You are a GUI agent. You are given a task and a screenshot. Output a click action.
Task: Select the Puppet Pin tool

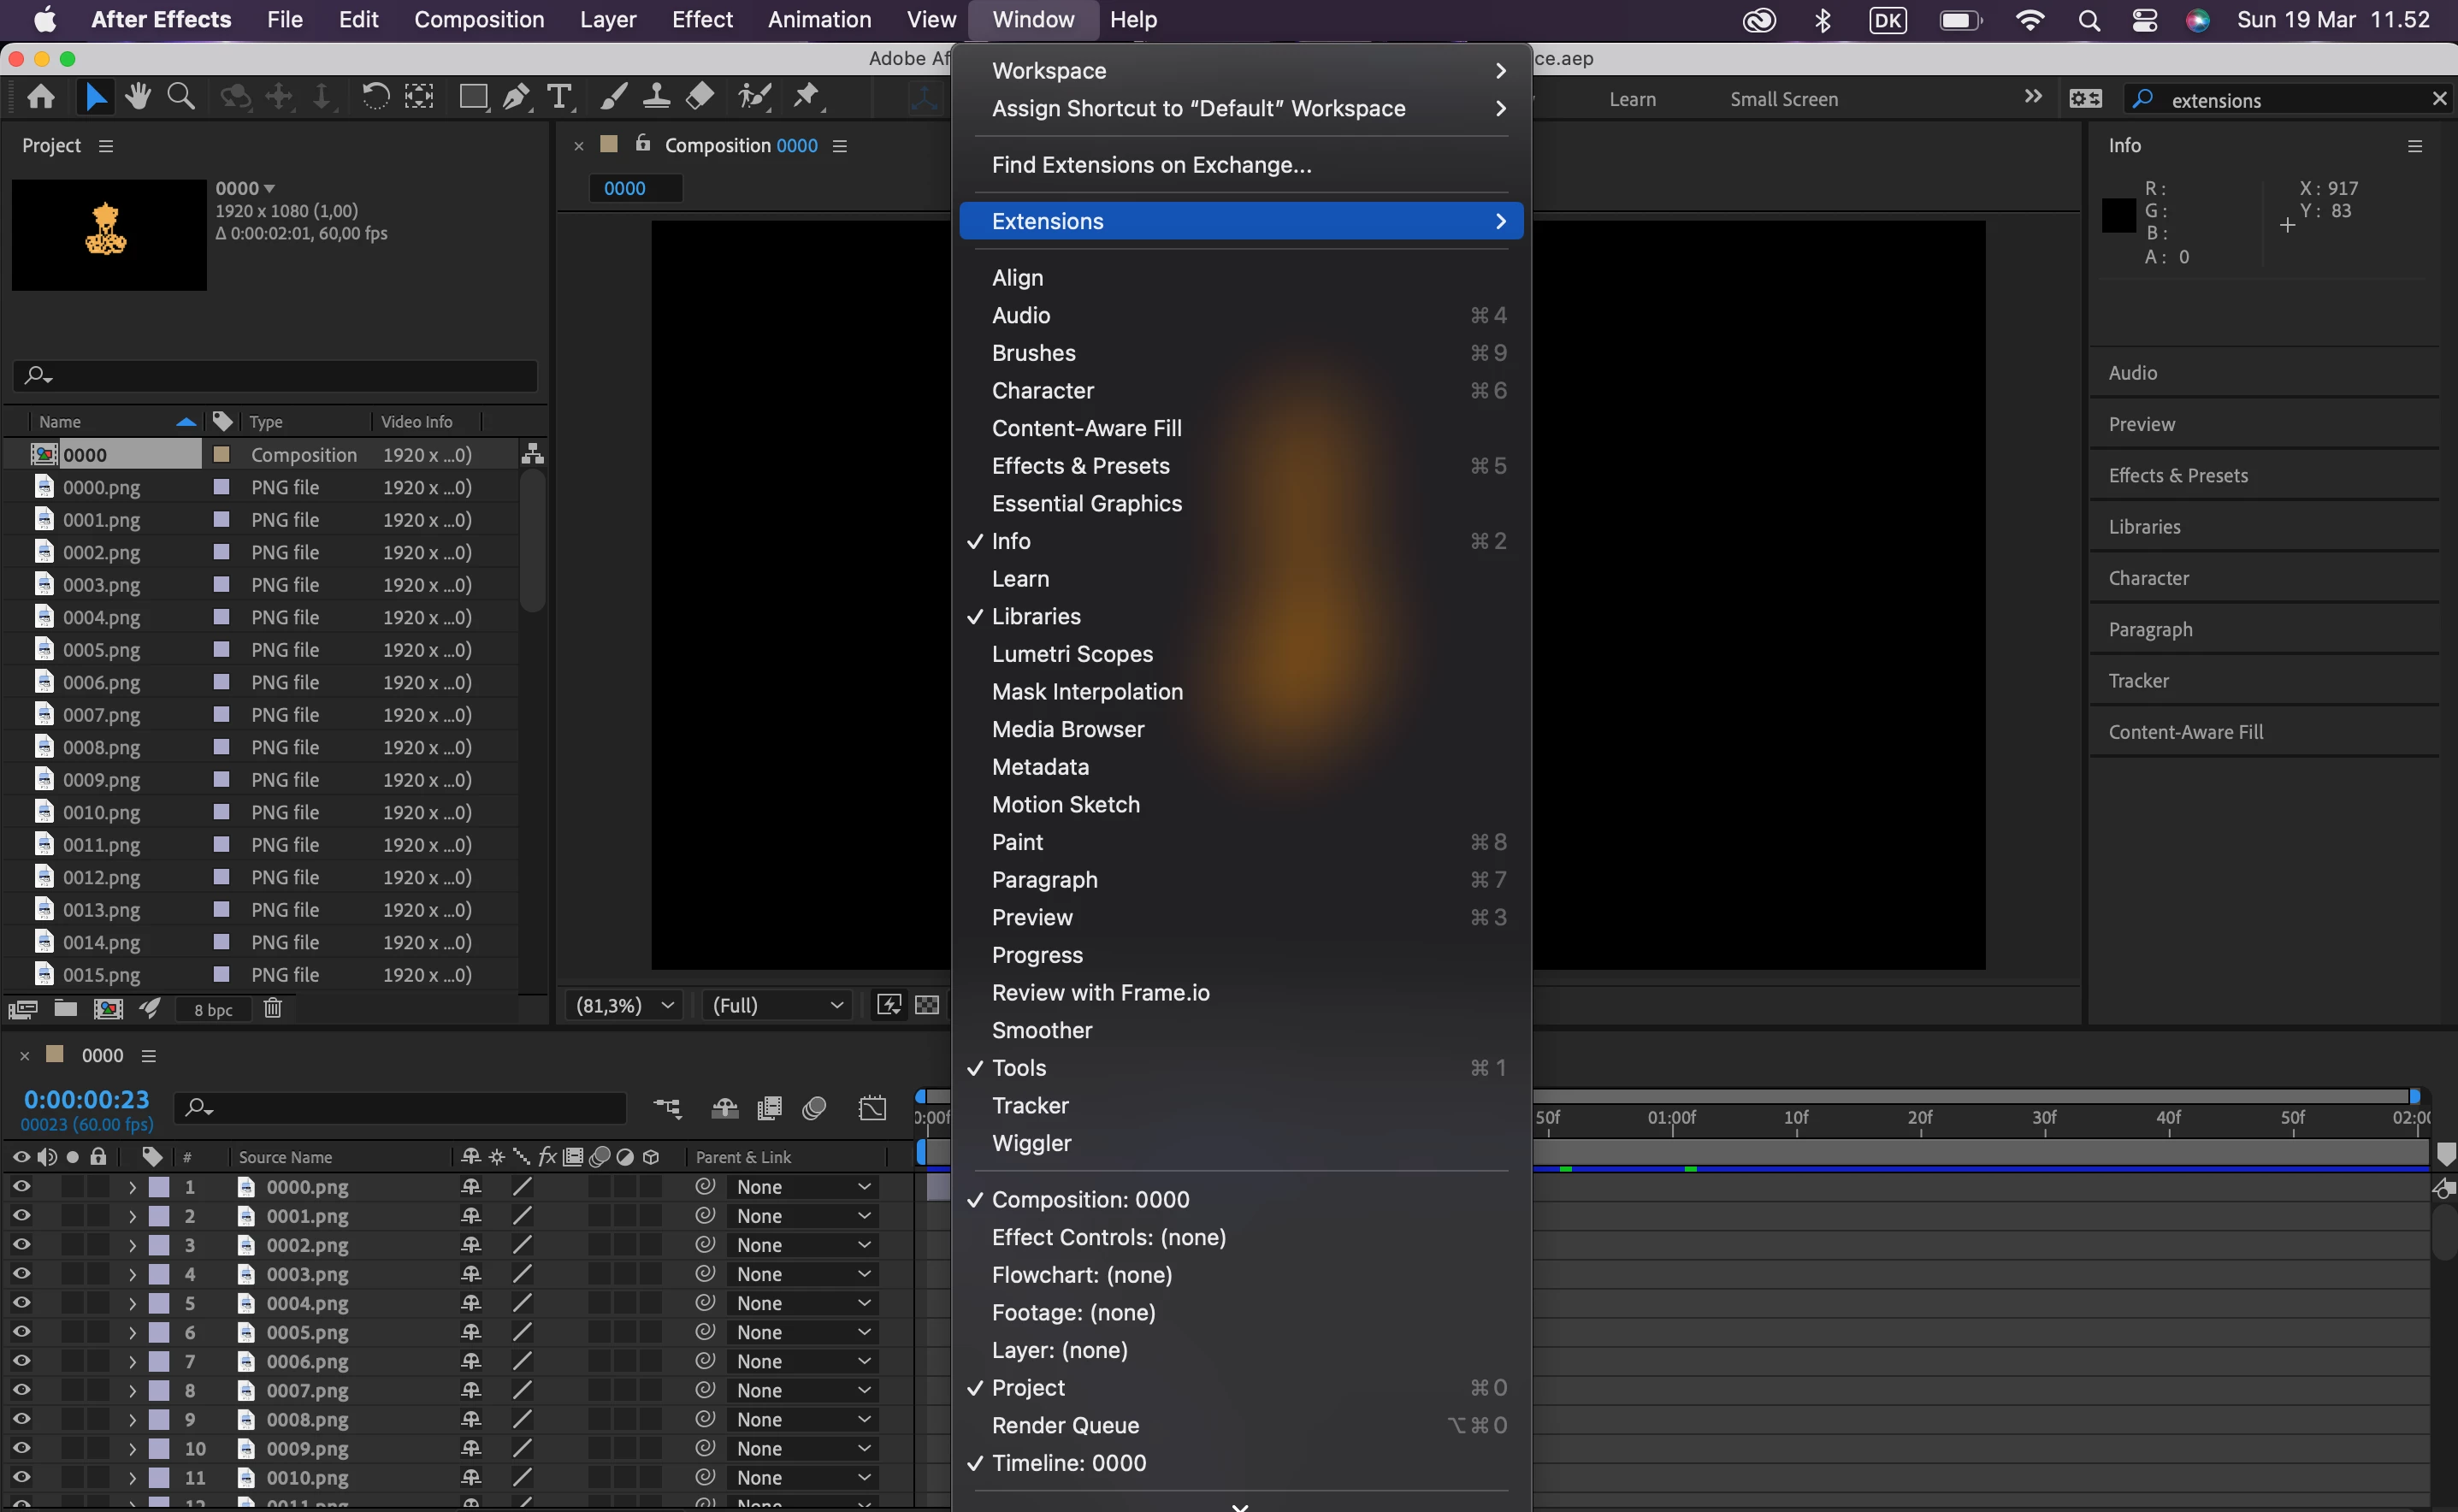coord(806,97)
